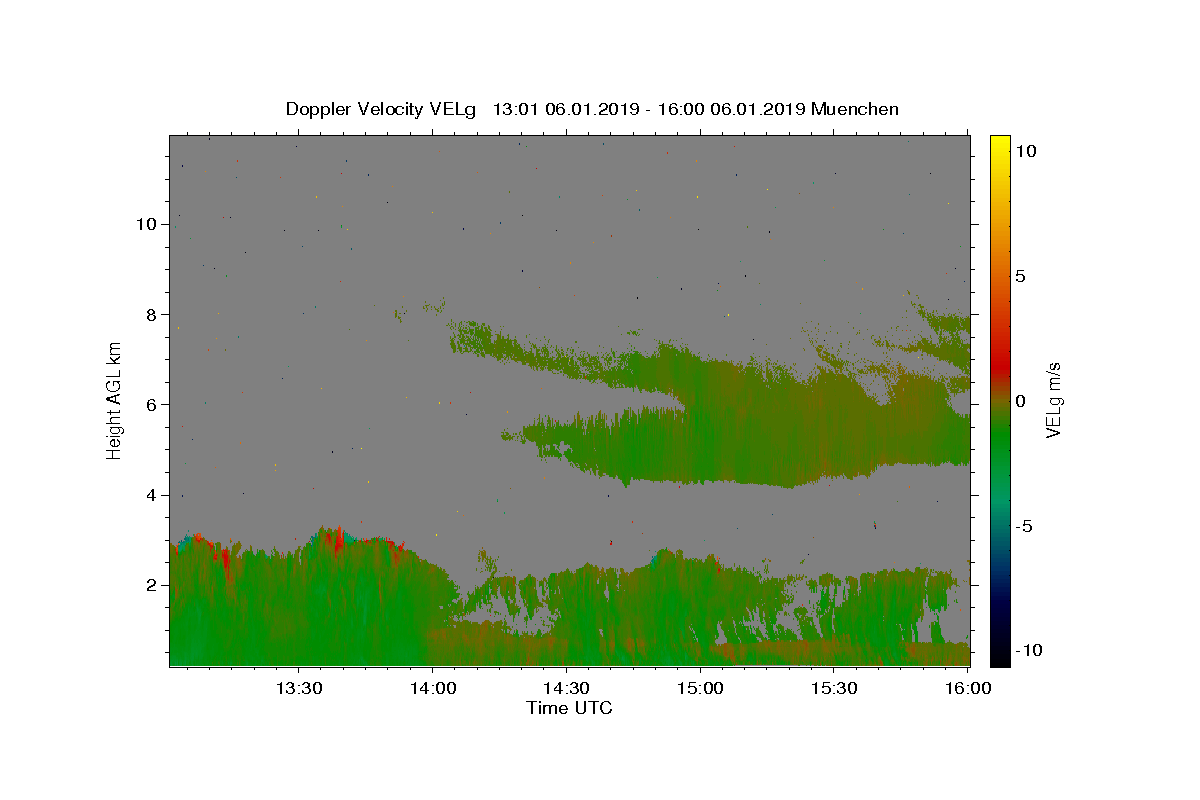Click the black bottom of the colorbar
1200x800 pixels.
pos(999,658)
